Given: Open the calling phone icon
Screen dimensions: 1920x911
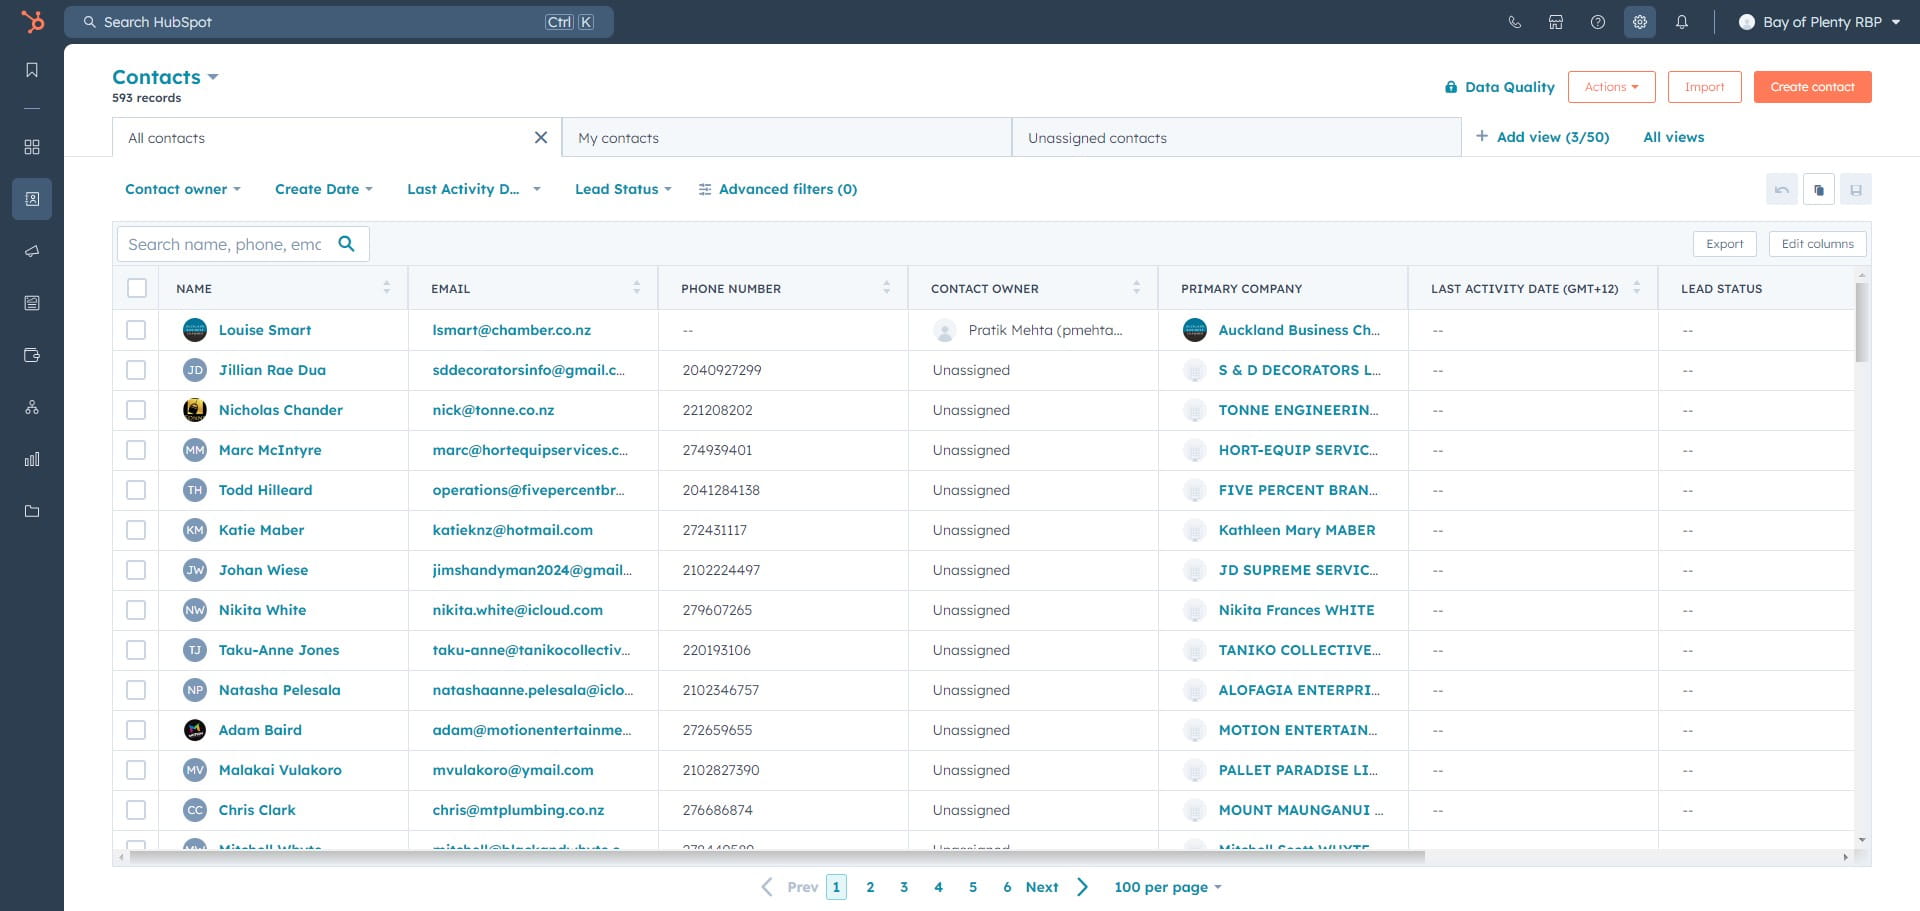Looking at the screenshot, I should (1514, 22).
